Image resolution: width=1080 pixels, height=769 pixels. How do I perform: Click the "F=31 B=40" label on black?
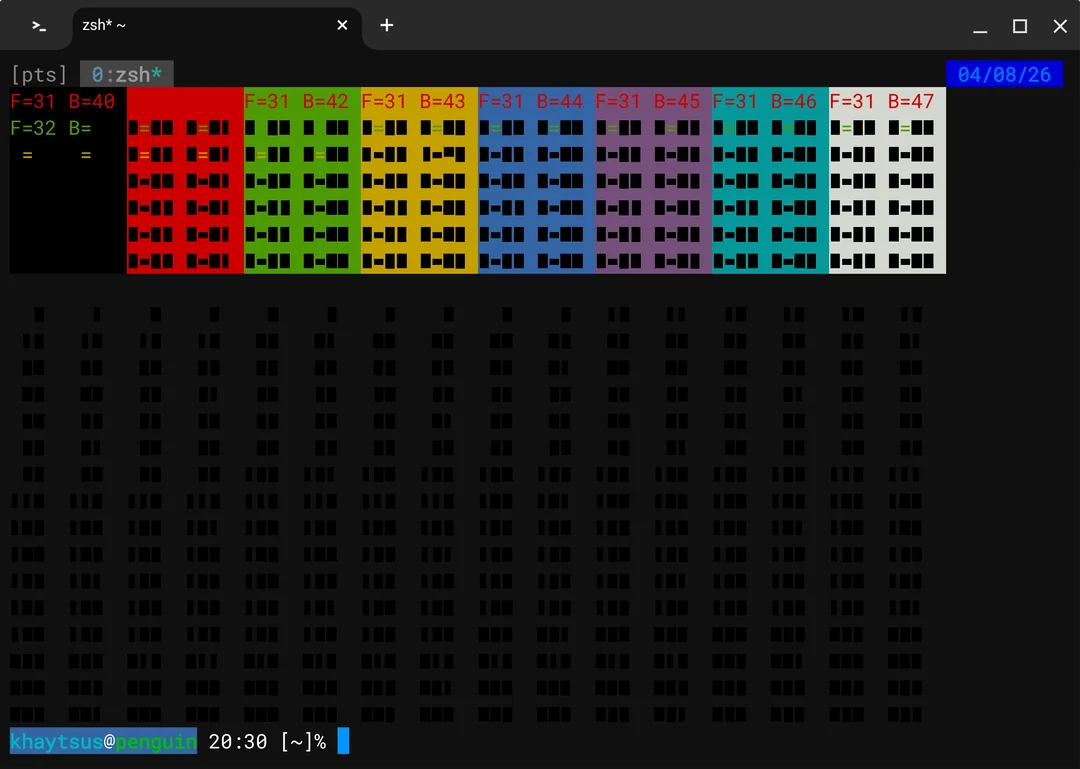coord(63,101)
